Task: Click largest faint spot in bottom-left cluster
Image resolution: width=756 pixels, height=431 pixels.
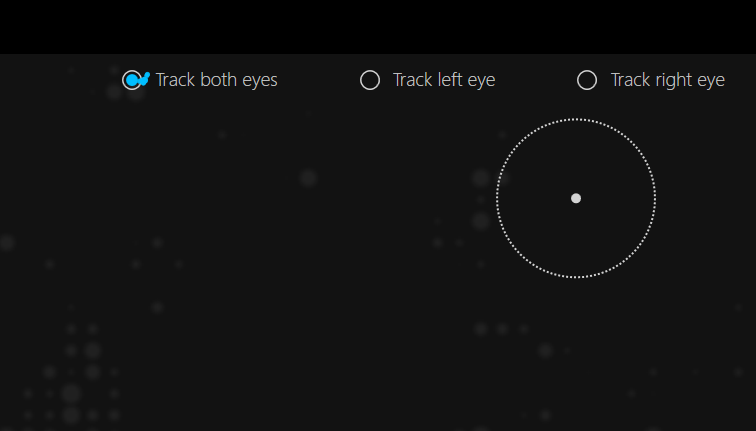Action: tap(71, 393)
